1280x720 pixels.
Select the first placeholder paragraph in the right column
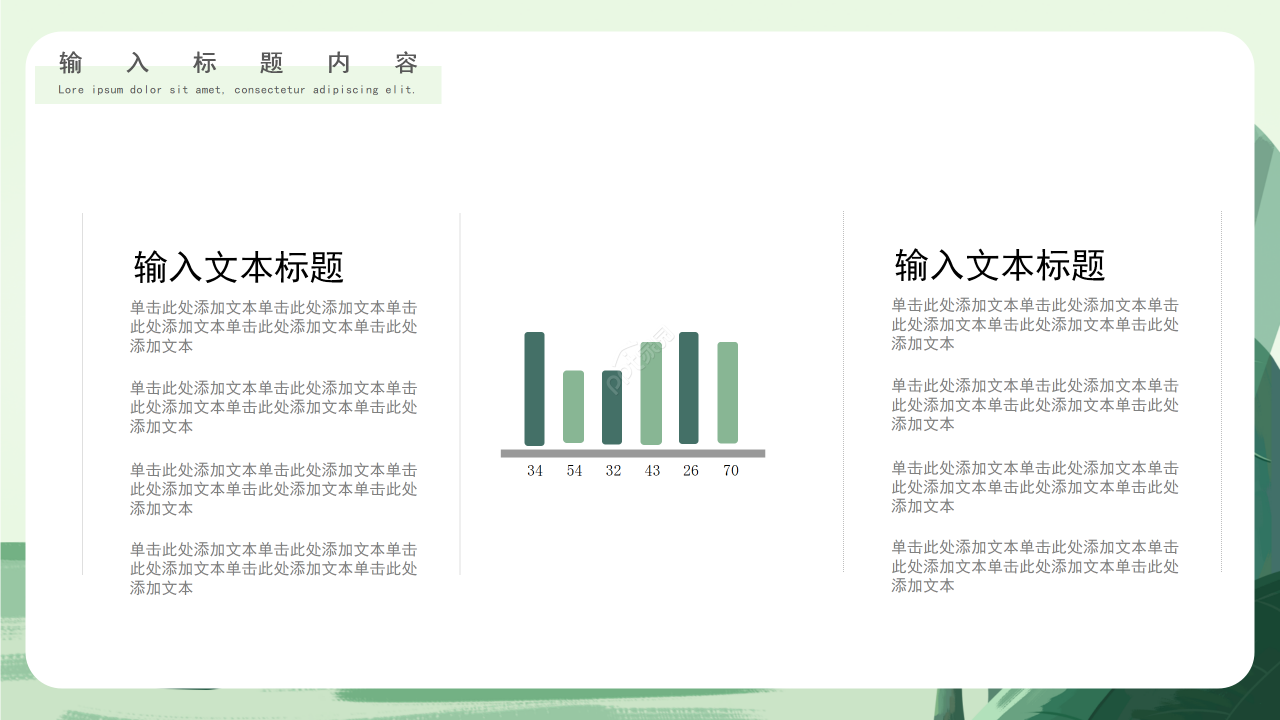click(x=1035, y=324)
